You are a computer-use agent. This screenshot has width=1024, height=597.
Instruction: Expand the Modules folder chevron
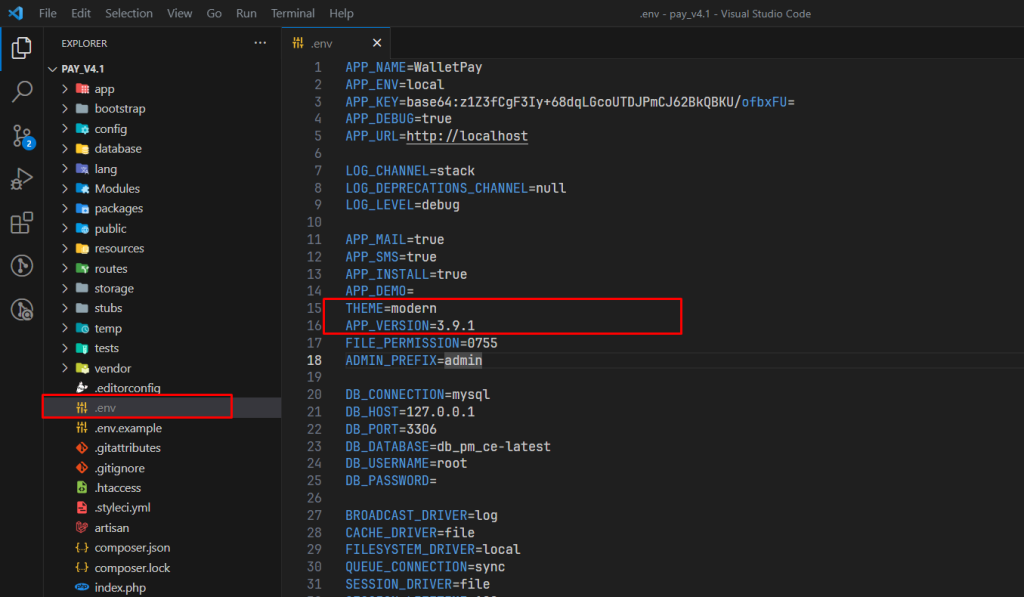pyautogui.click(x=65, y=189)
